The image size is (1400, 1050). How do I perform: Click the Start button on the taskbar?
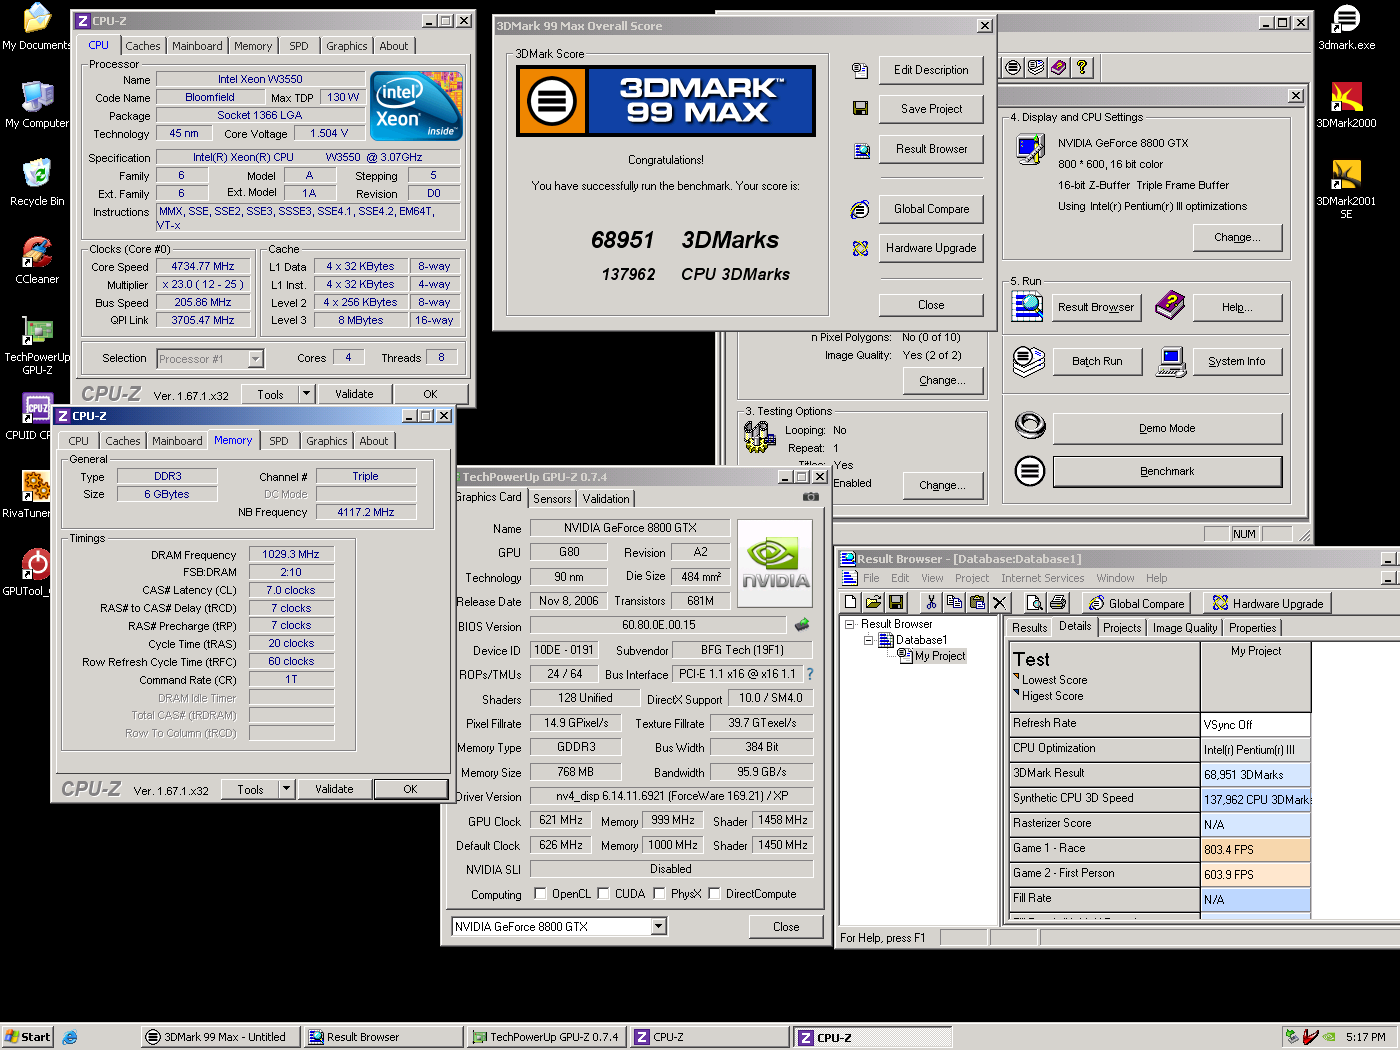(x=27, y=1037)
